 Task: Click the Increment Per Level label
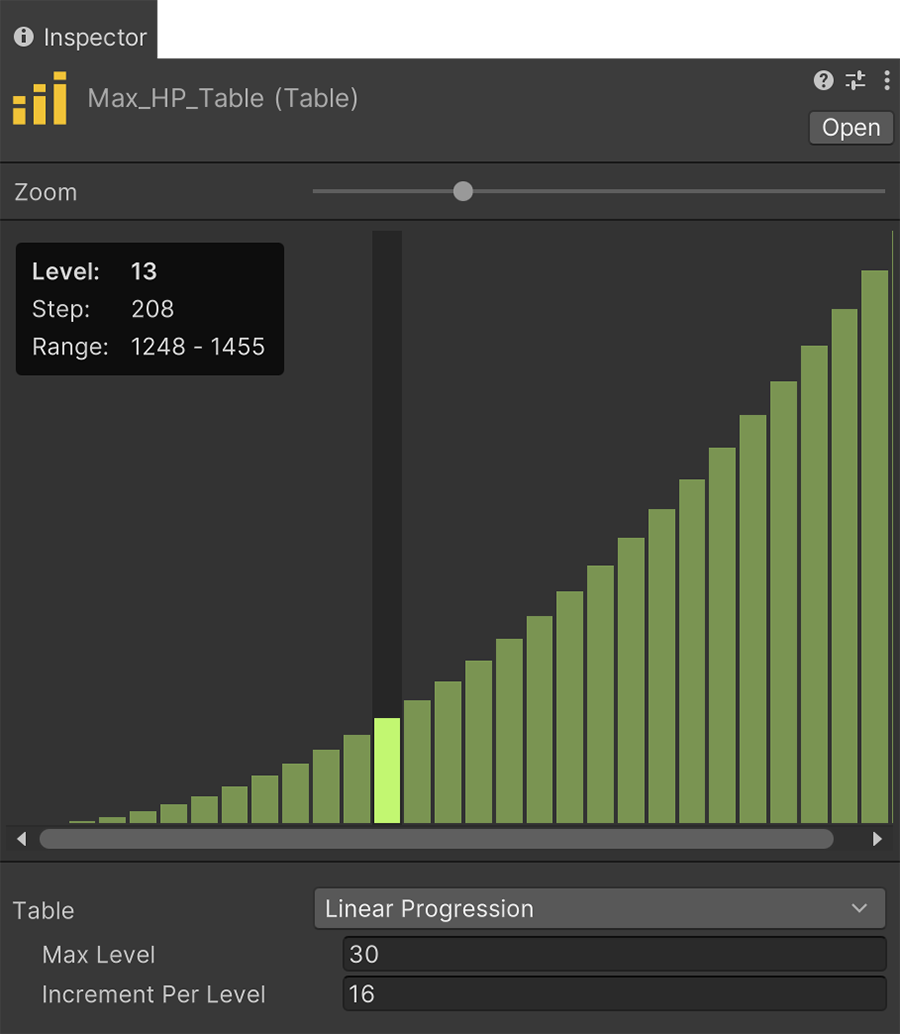point(154,994)
